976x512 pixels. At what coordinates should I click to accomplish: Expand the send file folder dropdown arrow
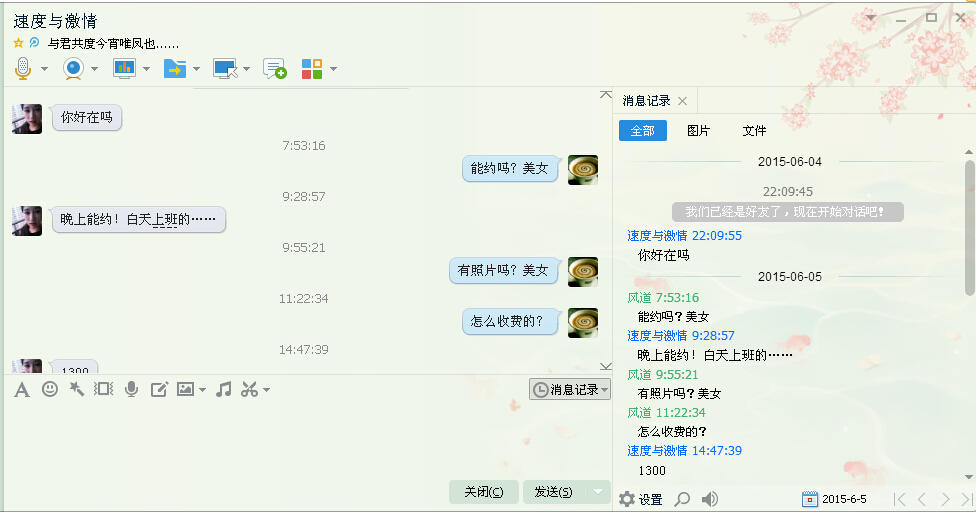(196, 70)
